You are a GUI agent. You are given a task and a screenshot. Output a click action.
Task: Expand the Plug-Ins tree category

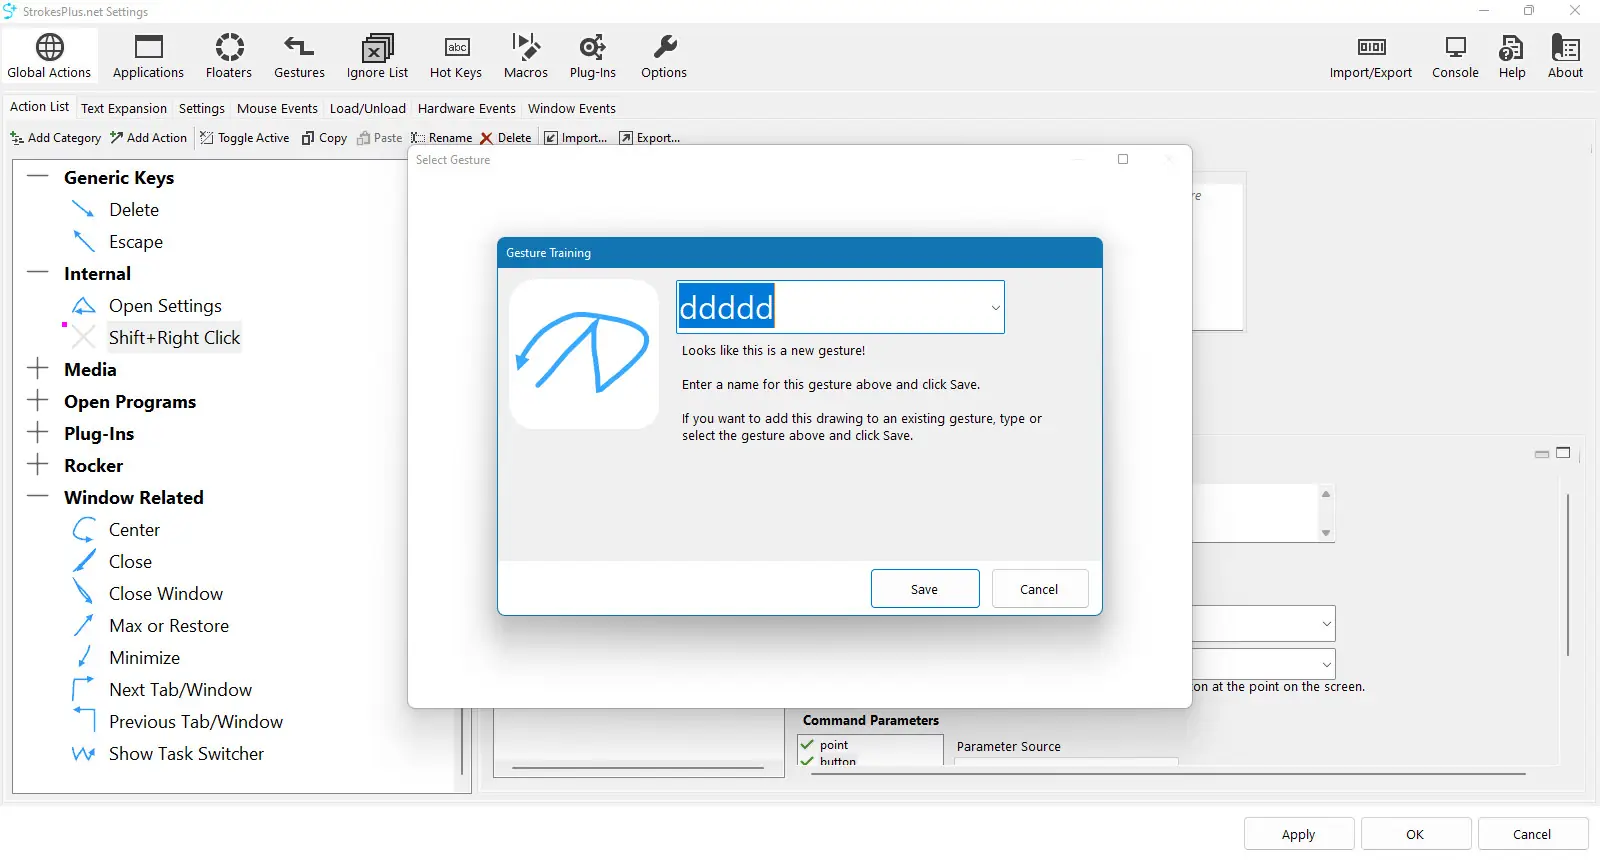coord(38,433)
